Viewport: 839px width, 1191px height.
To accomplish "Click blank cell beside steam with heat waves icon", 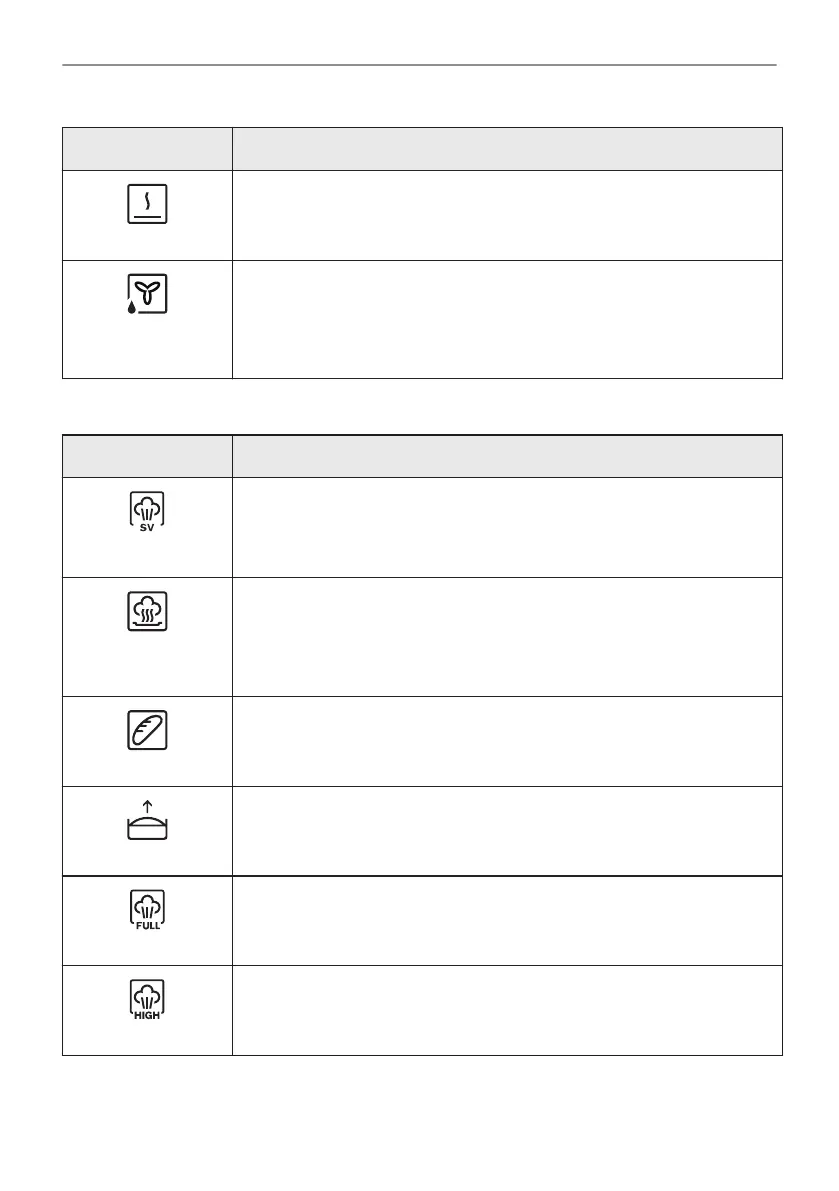I will pos(506,636).
